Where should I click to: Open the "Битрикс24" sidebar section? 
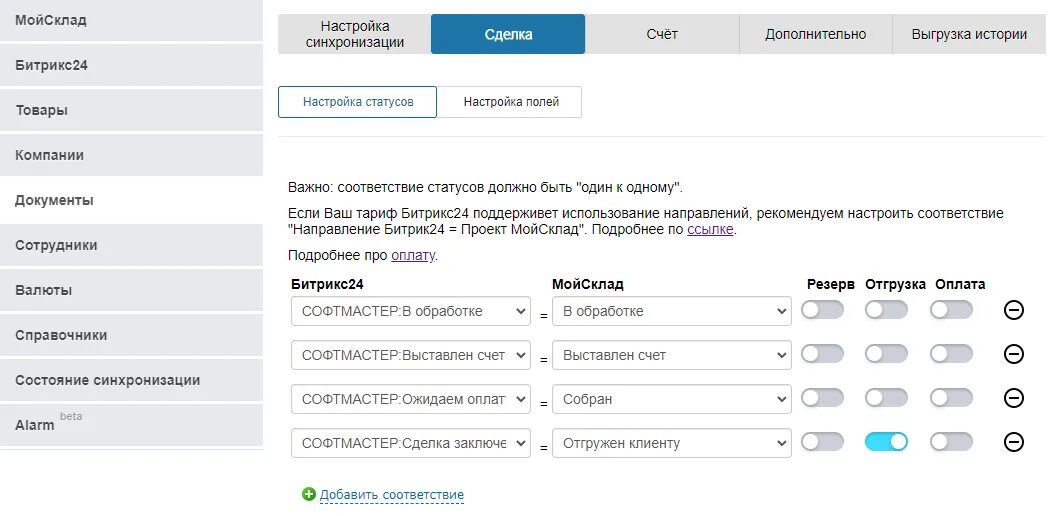(131, 65)
